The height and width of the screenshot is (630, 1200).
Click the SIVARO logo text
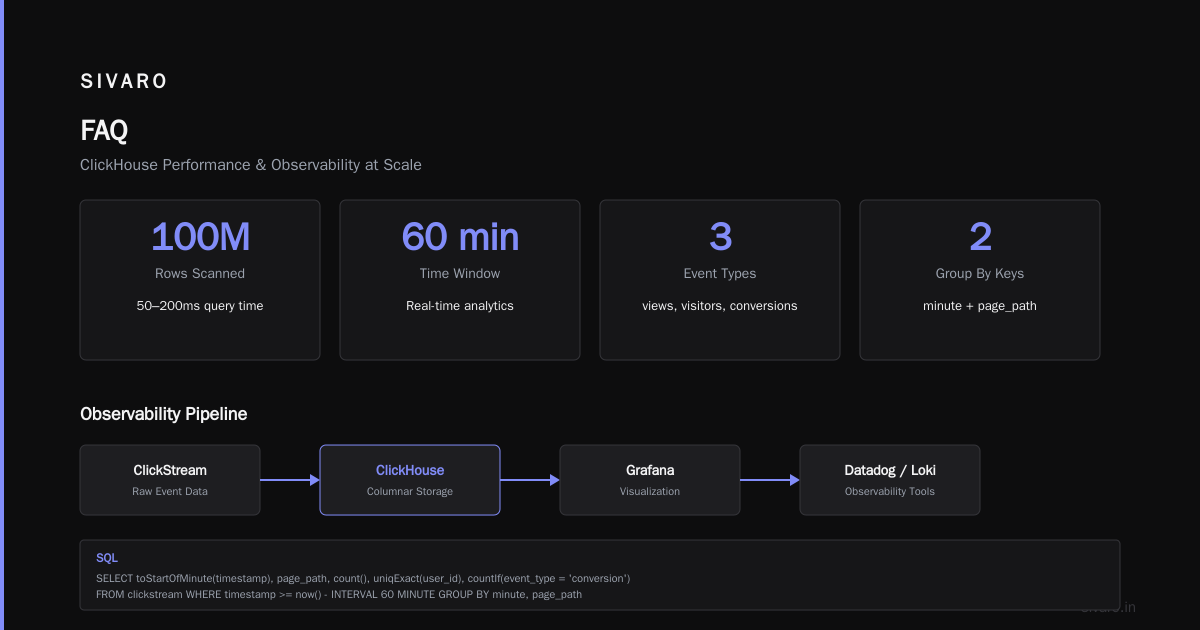tap(124, 82)
